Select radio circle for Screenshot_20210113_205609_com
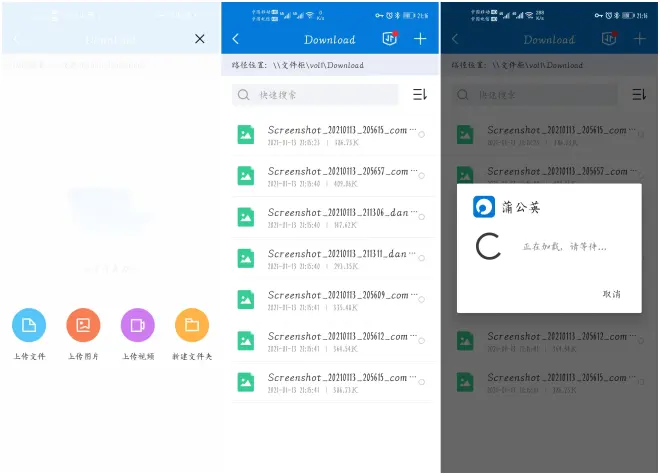The image size is (660, 475). coord(422,299)
